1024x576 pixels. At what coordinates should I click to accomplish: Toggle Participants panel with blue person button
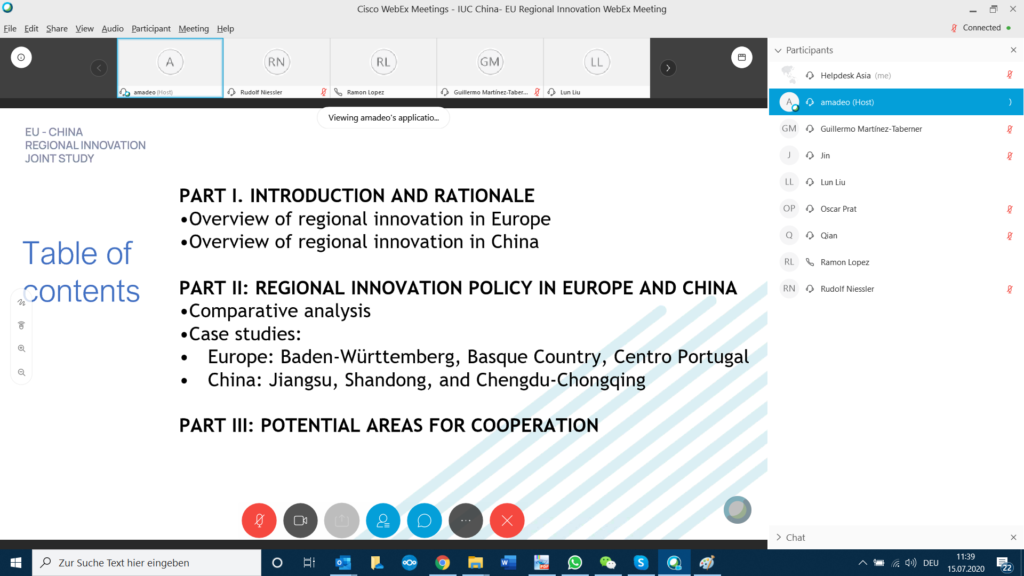pos(383,520)
